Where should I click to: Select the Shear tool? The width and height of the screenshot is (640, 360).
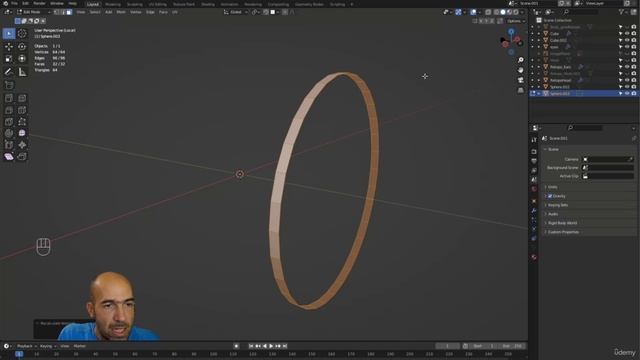tap(9, 157)
